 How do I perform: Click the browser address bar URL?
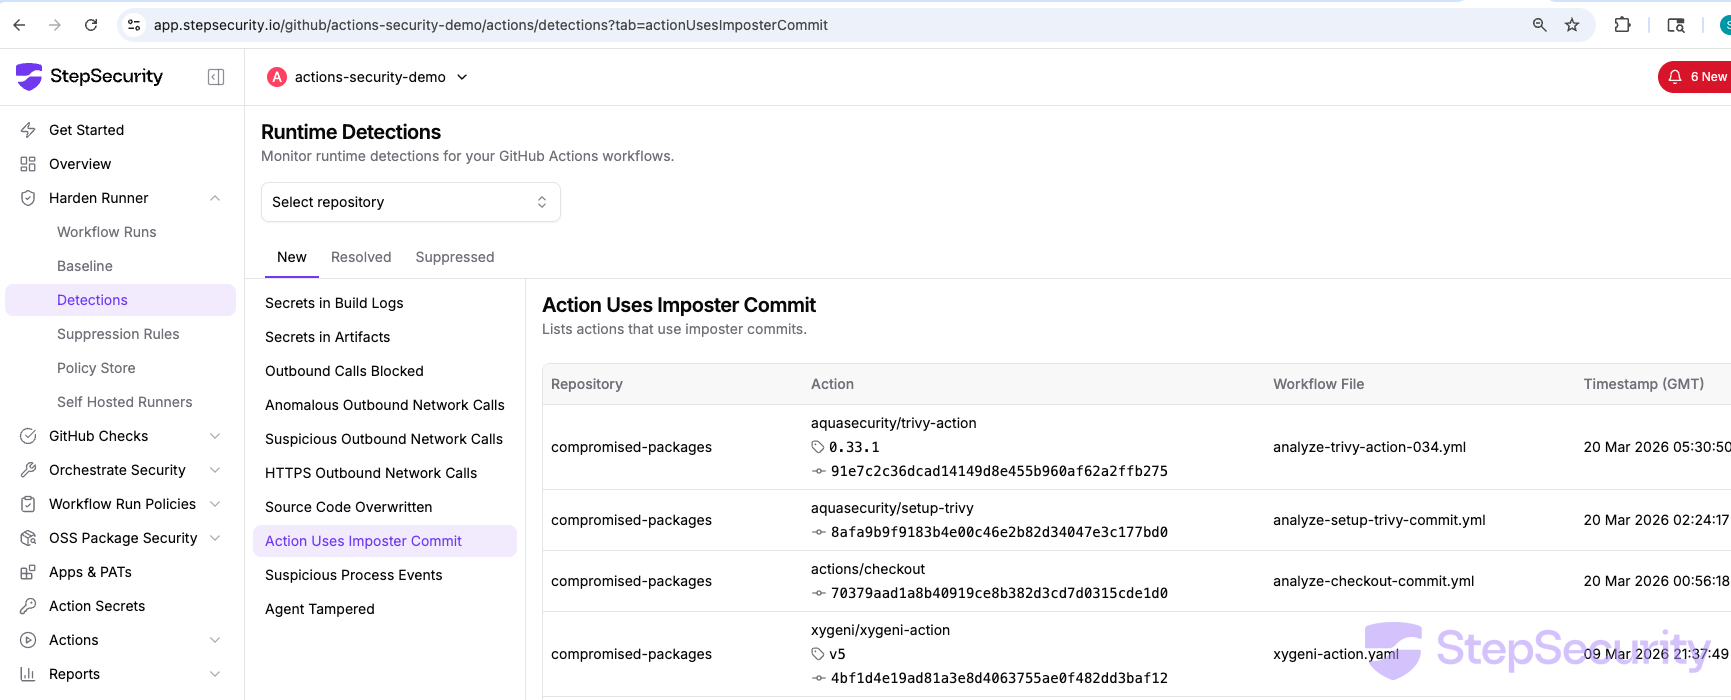[491, 25]
